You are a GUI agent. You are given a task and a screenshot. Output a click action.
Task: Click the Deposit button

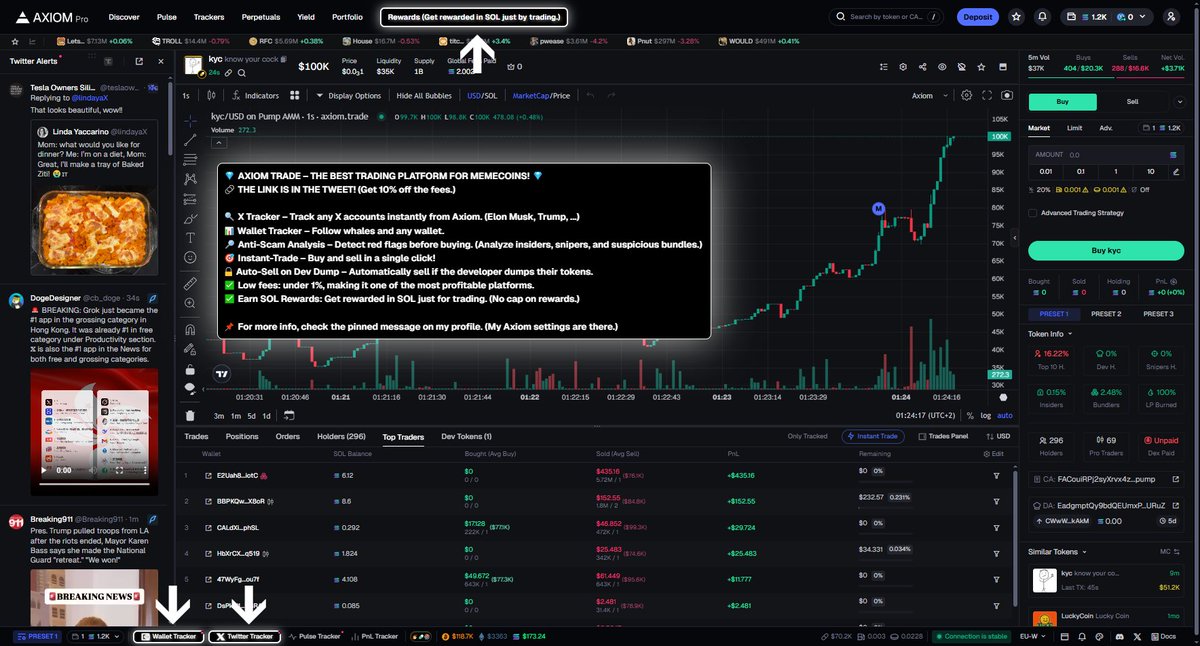tap(977, 17)
